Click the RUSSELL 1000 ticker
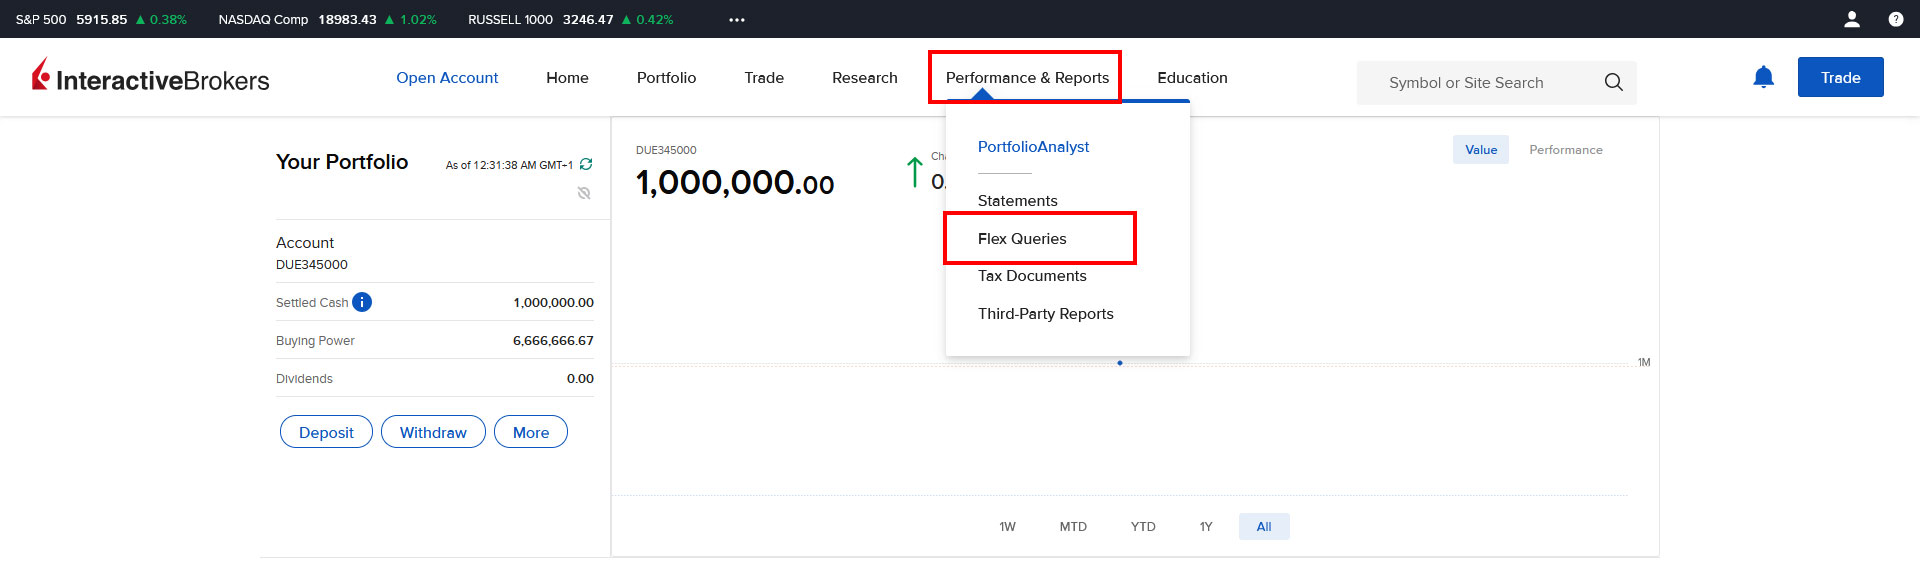This screenshot has width=1920, height=582. pos(570,19)
